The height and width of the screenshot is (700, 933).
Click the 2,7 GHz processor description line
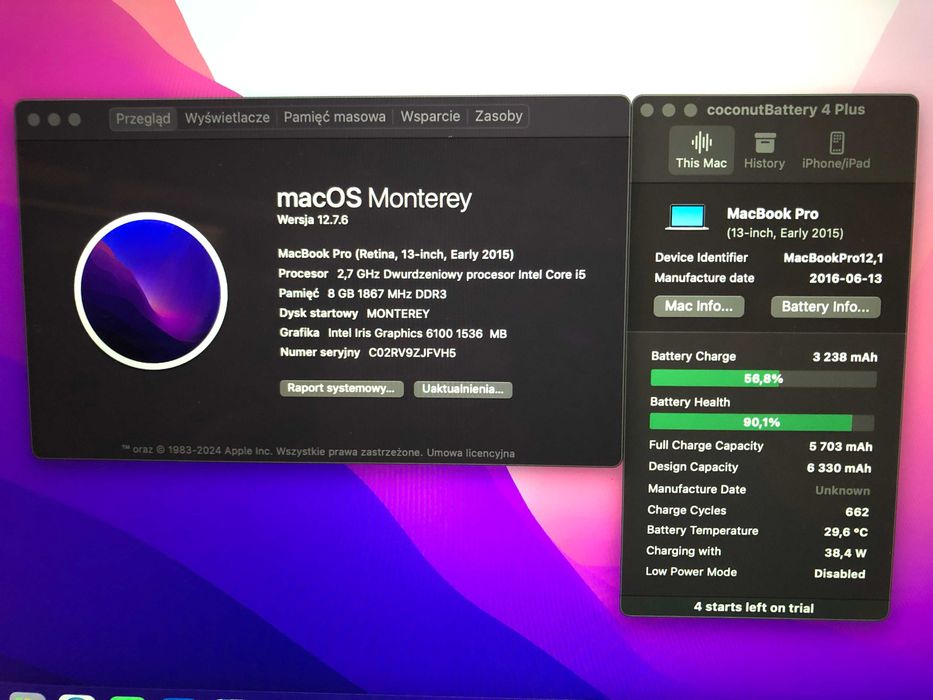pos(432,274)
